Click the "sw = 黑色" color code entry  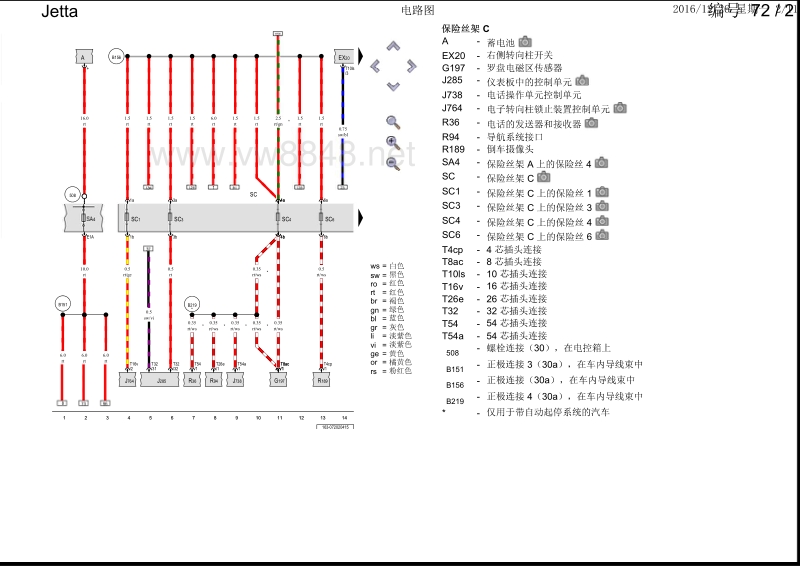click(387, 275)
